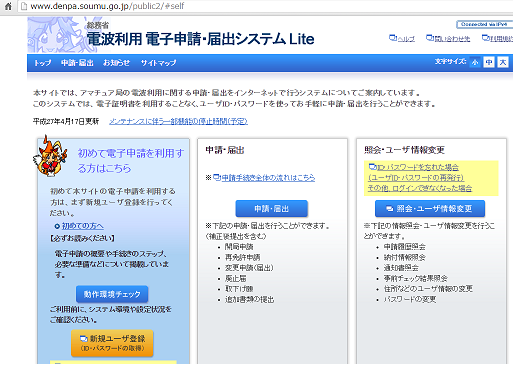
Task: Click the page icon beside the URL
Action: [24, 6]
